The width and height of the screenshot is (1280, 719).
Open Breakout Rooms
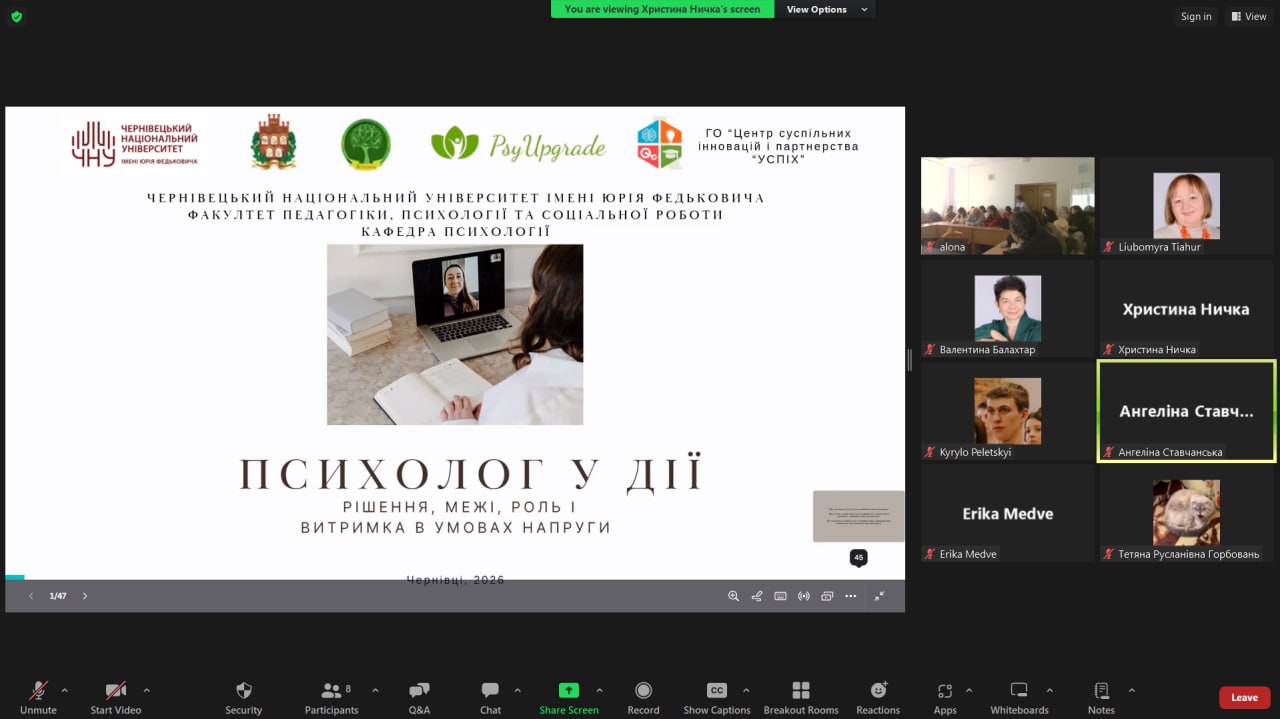(x=801, y=697)
